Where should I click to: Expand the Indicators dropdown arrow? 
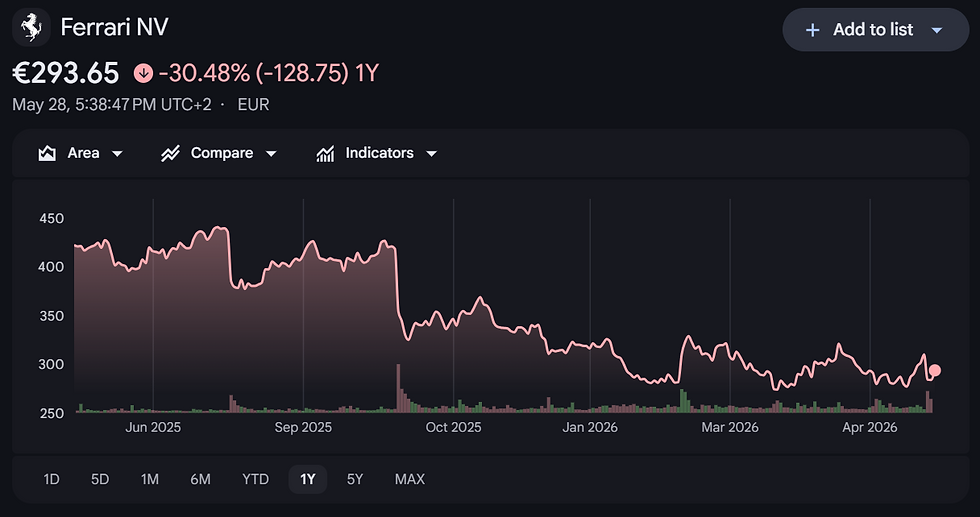click(431, 154)
